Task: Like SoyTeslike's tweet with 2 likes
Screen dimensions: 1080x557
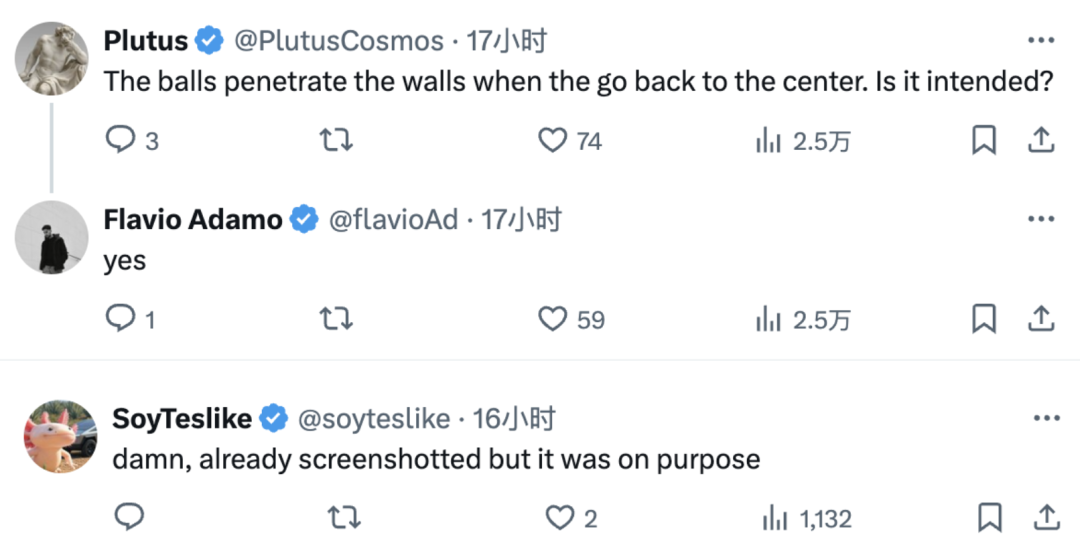Action: tap(560, 517)
